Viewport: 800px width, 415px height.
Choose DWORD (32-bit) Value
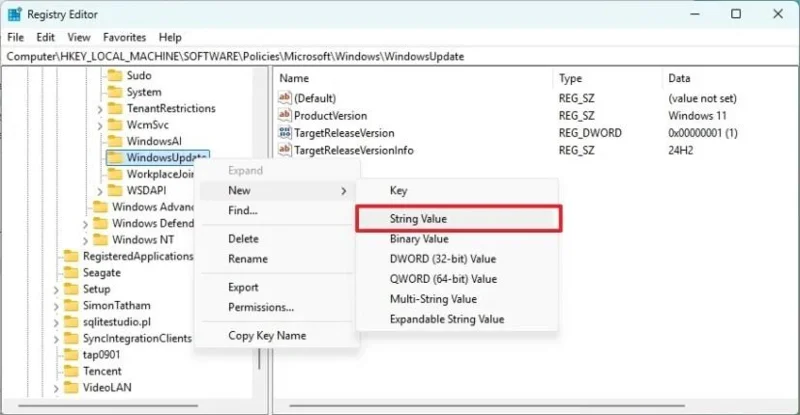click(x=457, y=259)
